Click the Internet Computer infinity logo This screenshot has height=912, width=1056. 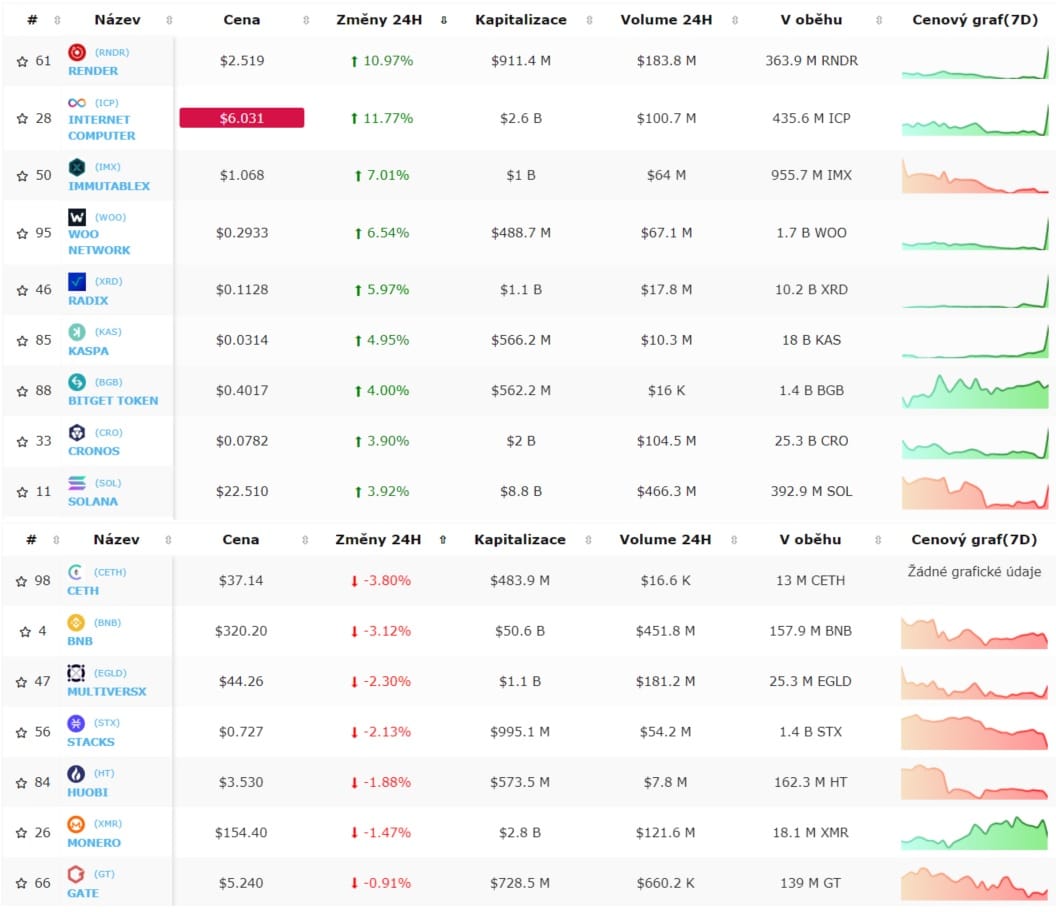click(77, 102)
